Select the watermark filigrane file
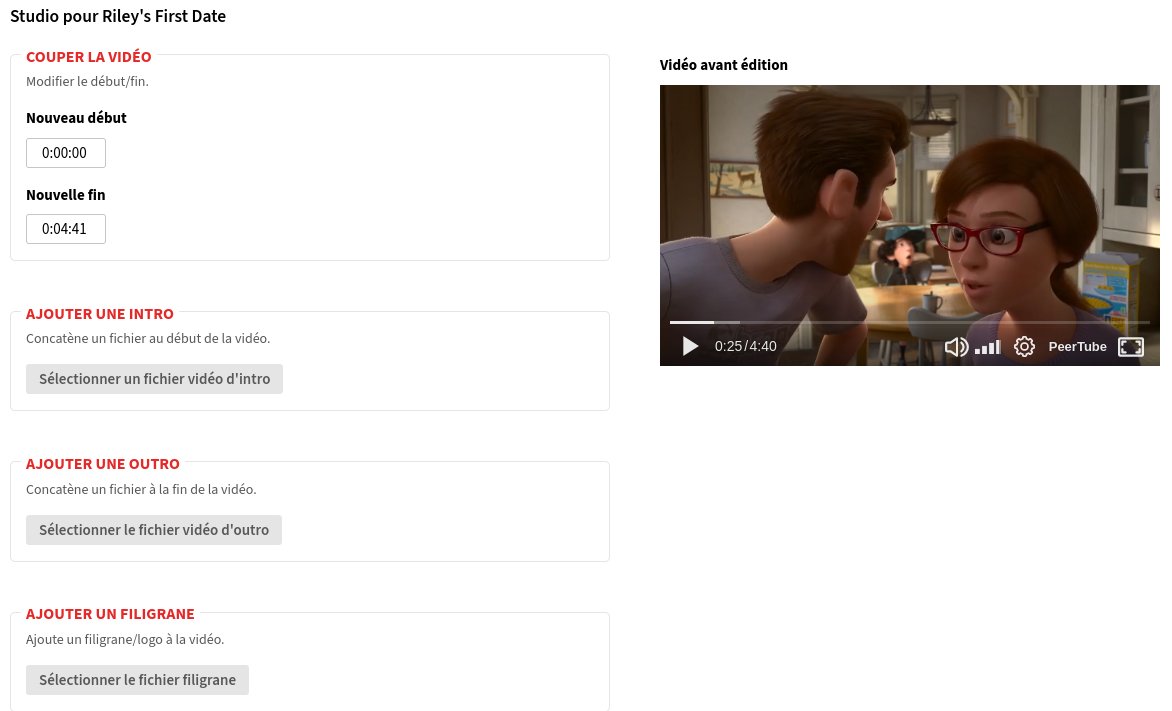The height and width of the screenshot is (711, 1172). (x=137, y=680)
